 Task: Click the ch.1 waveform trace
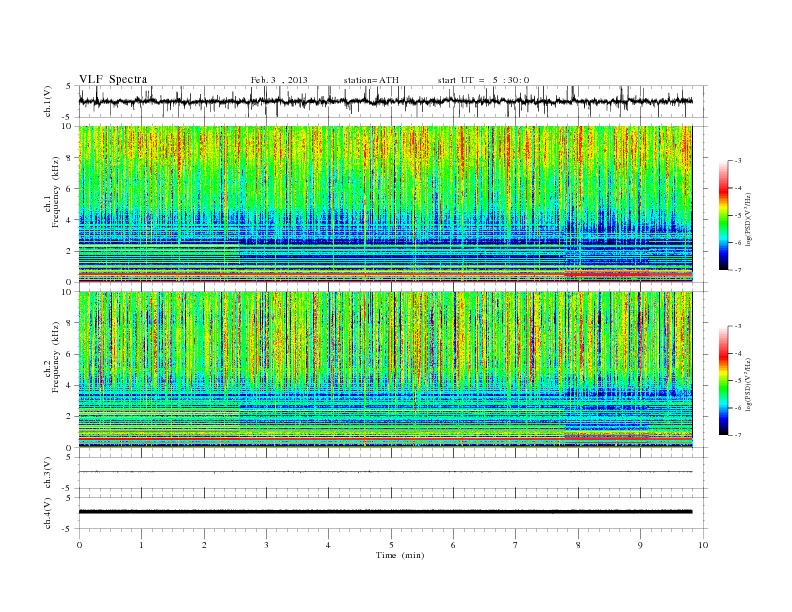pyautogui.click(x=385, y=101)
